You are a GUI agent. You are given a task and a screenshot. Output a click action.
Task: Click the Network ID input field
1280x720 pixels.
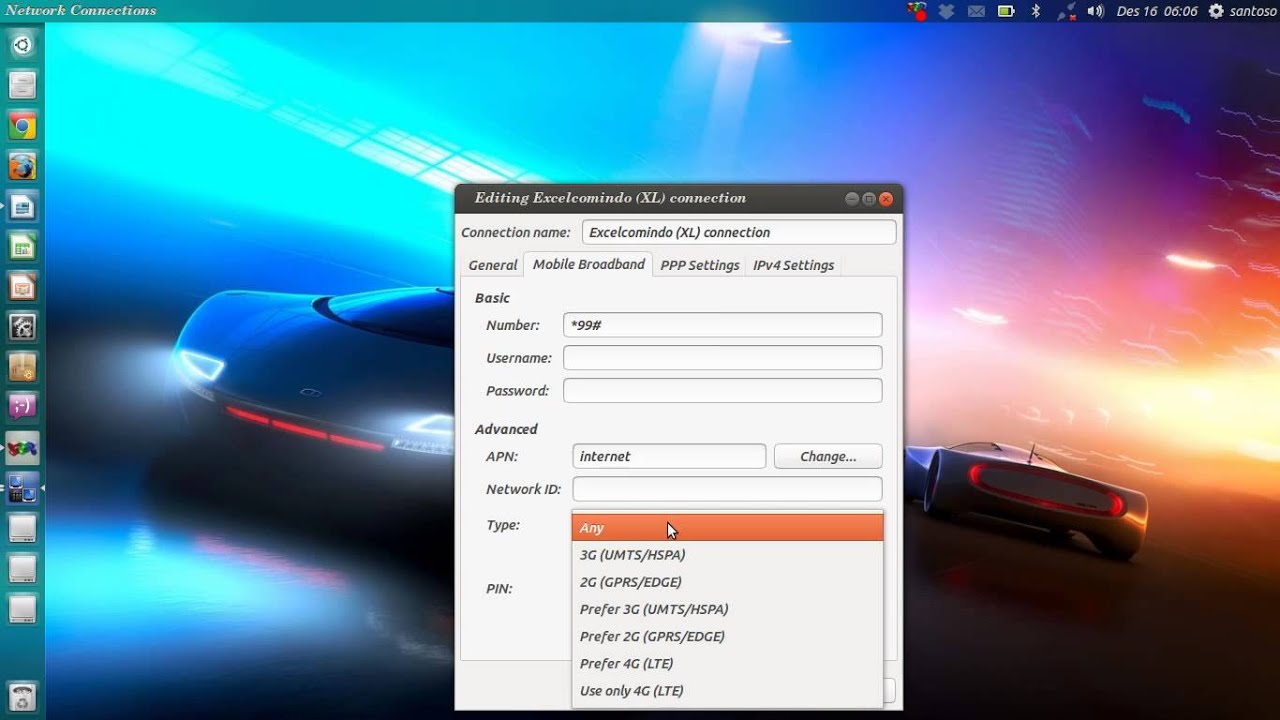tap(727, 489)
